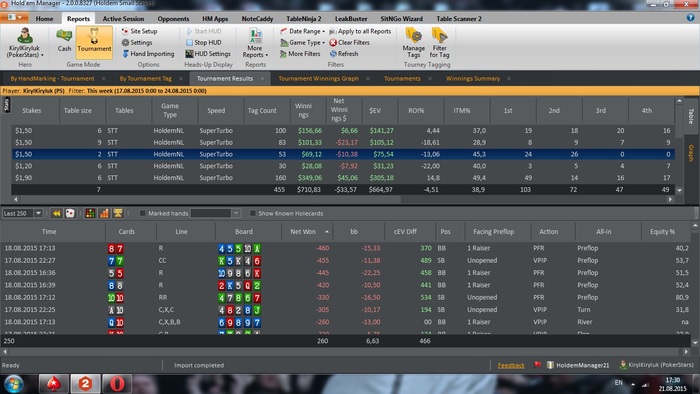Select the $1,50 9-max row

343,142
